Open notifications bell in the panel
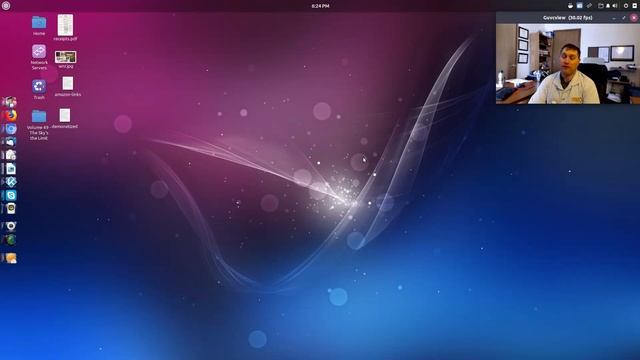This screenshot has width=640, height=360. [608, 6]
